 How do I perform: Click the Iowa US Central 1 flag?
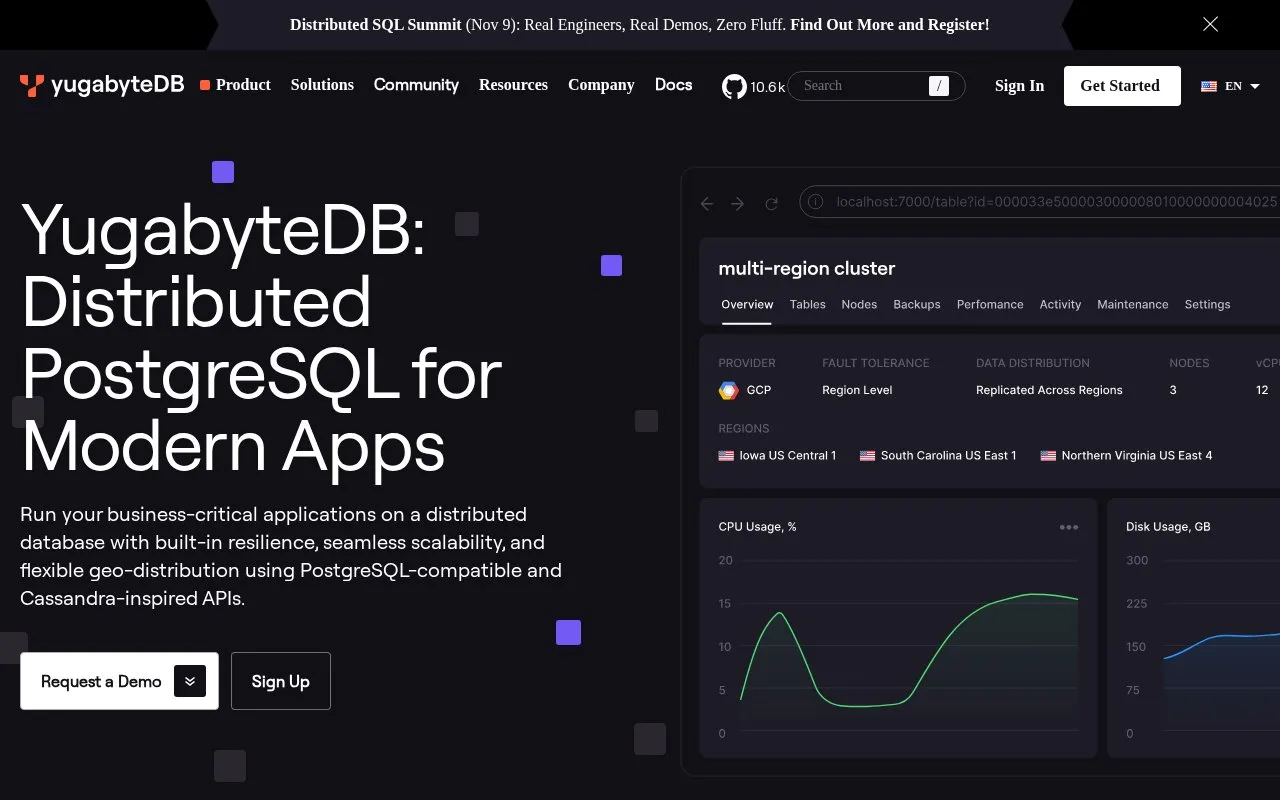726,455
